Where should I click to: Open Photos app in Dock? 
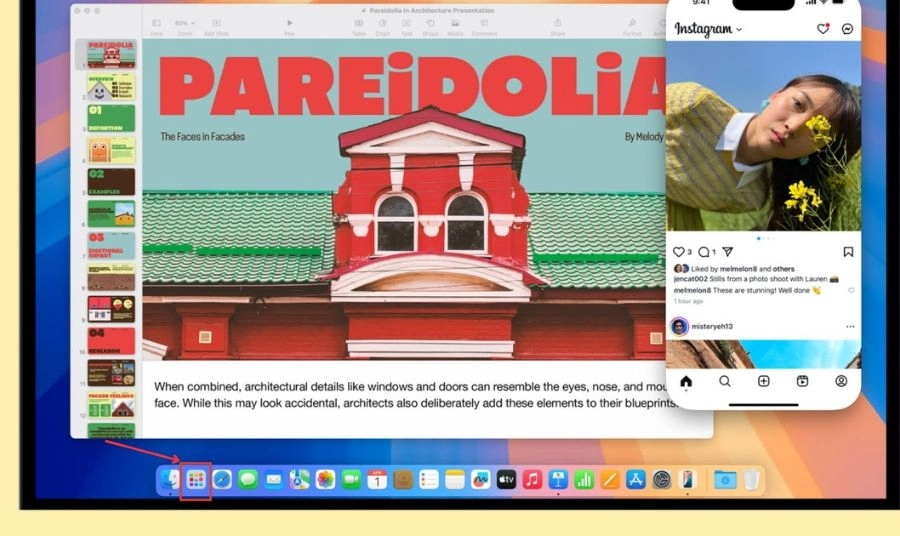coord(325,479)
